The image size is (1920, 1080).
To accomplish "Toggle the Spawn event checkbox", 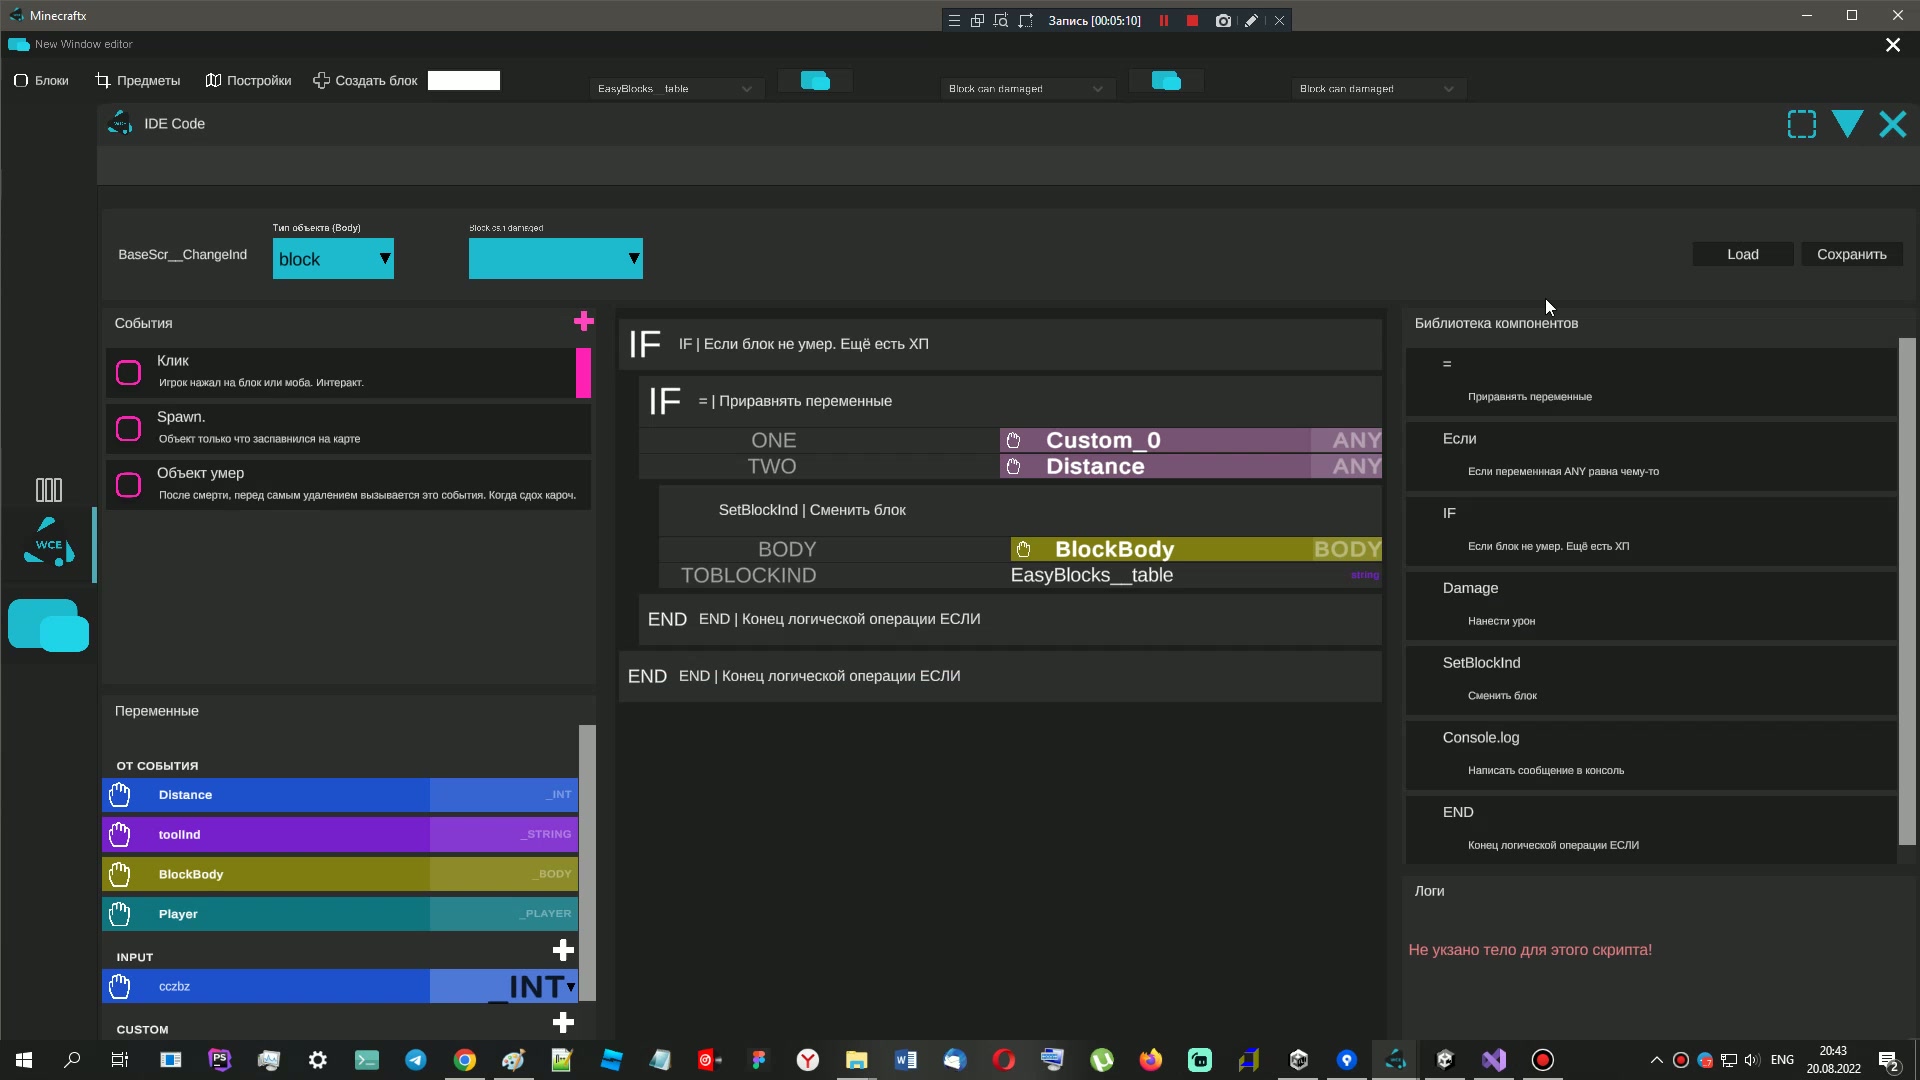I will coord(128,429).
